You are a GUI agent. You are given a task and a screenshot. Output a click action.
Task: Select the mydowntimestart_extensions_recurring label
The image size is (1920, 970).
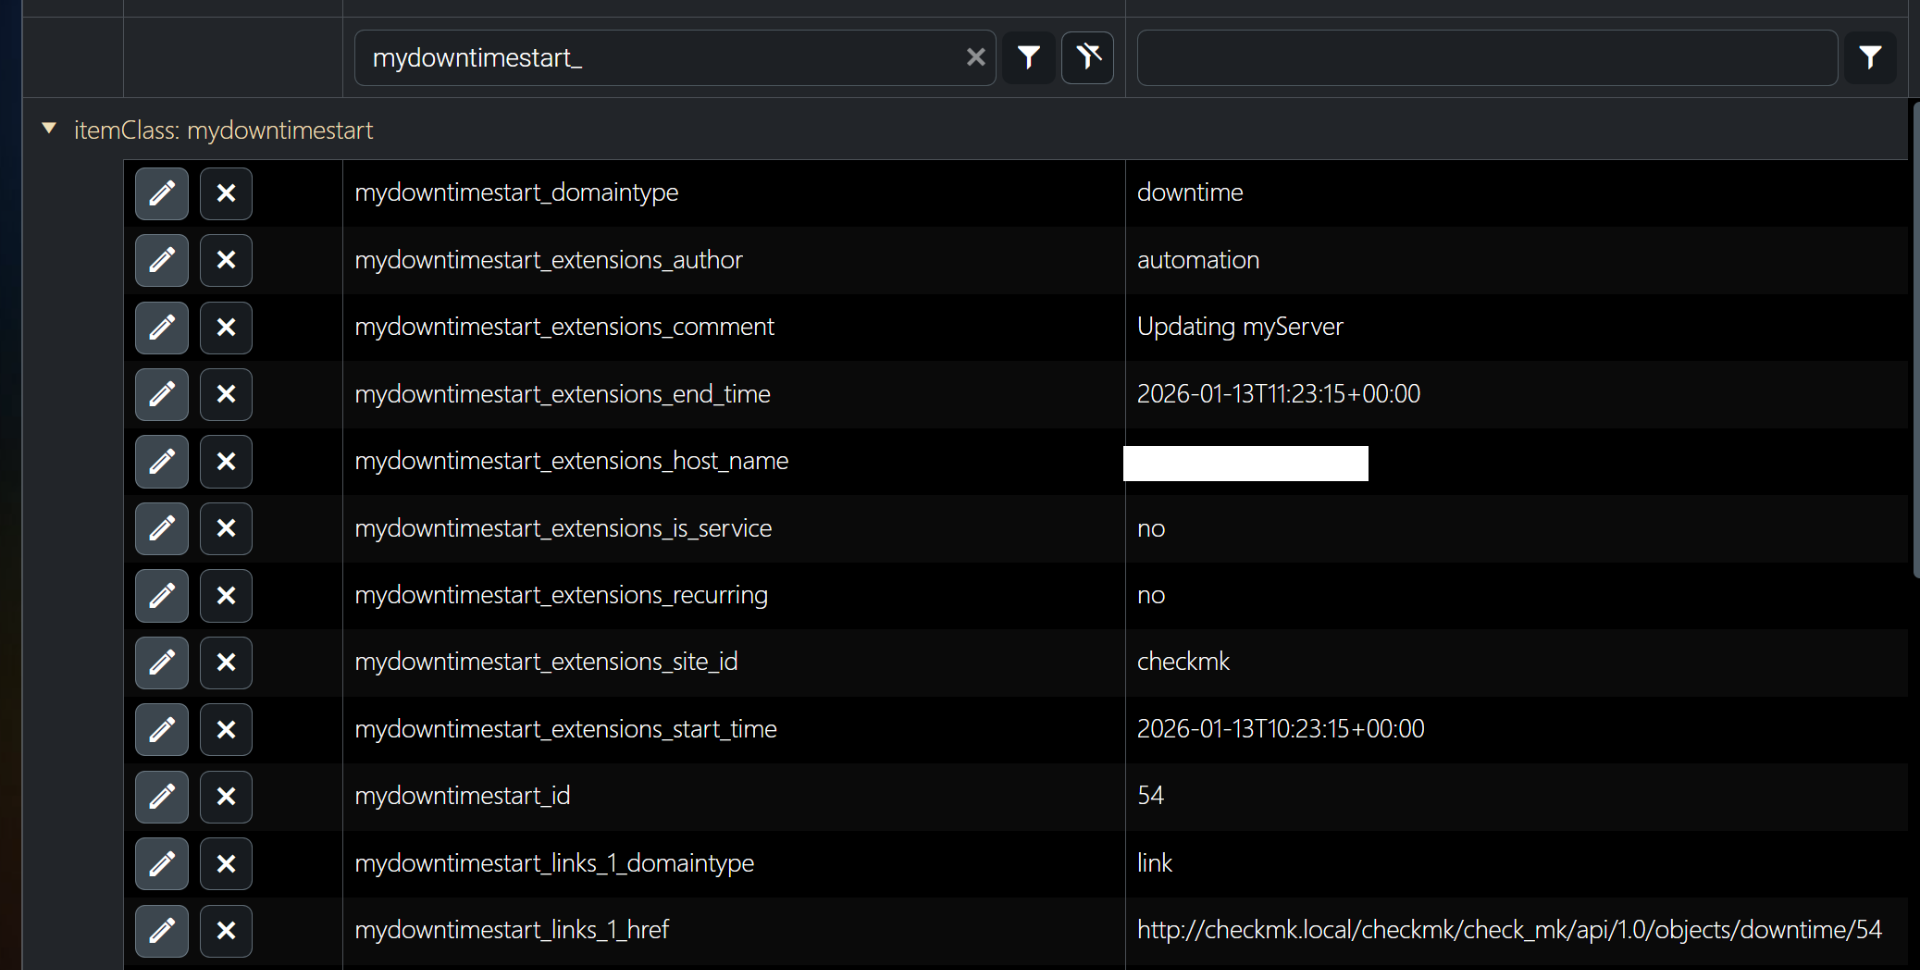click(561, 595)
